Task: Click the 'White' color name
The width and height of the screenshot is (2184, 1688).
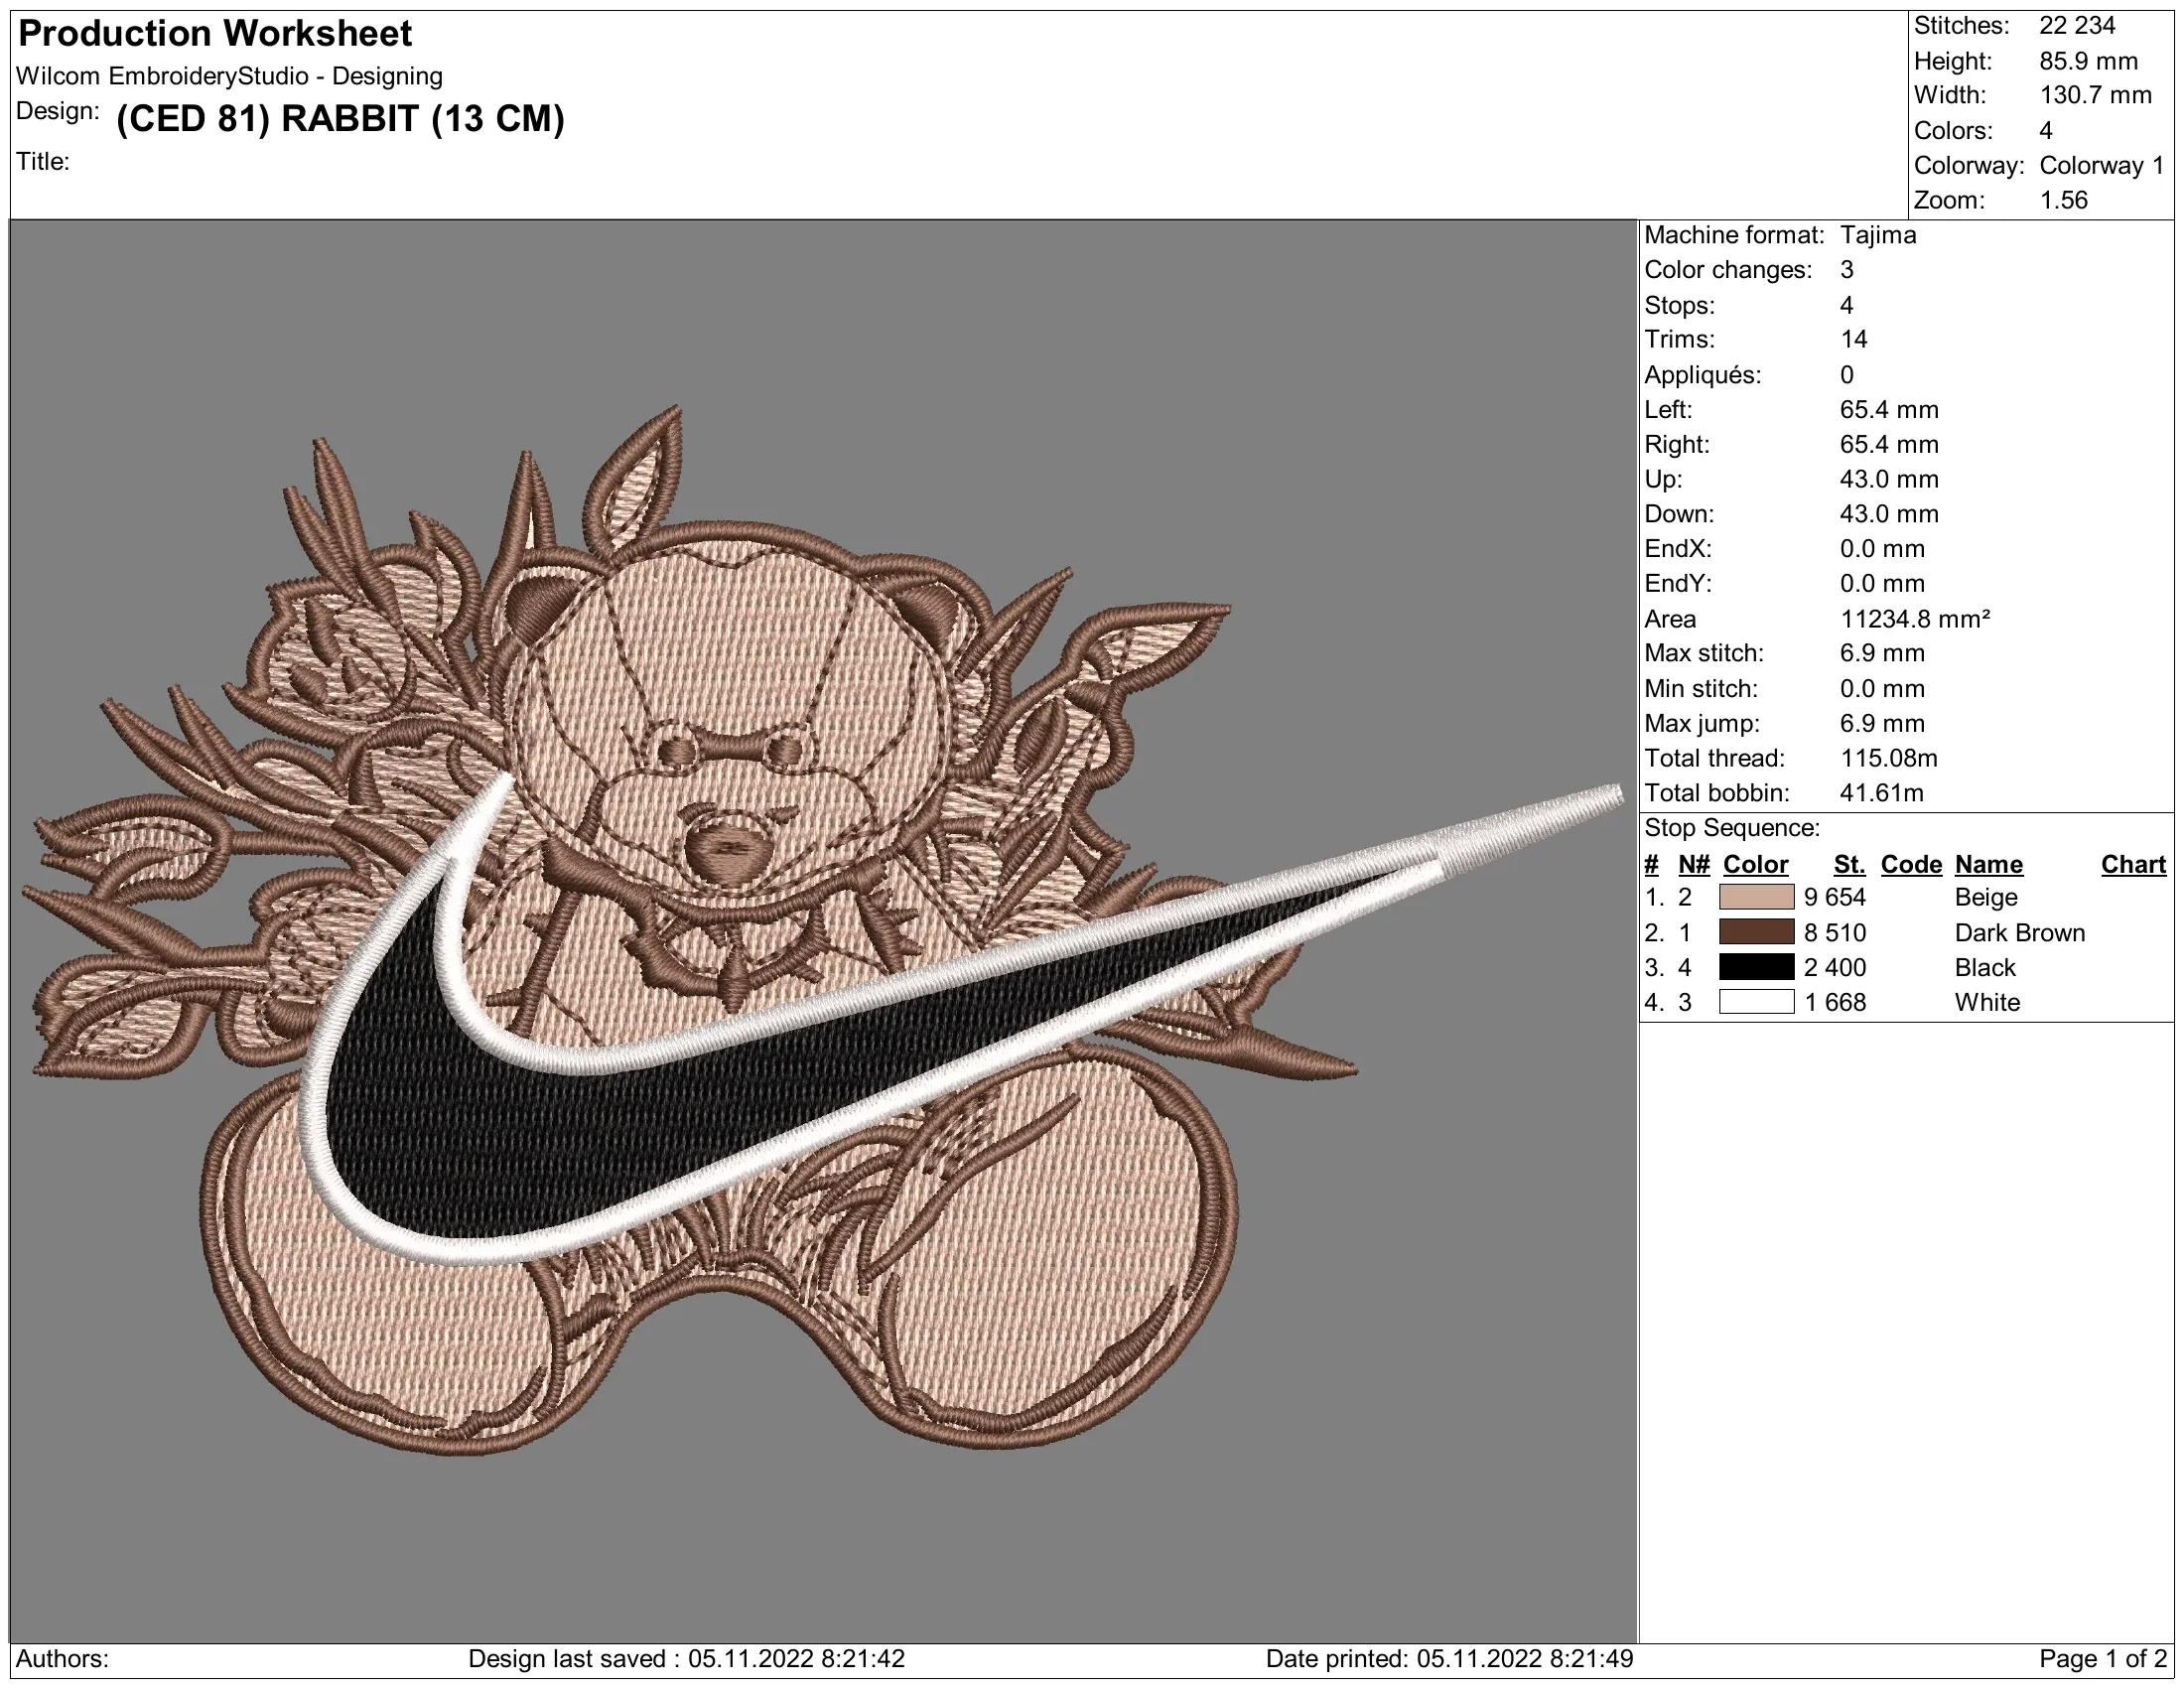Action: 1986,1002
